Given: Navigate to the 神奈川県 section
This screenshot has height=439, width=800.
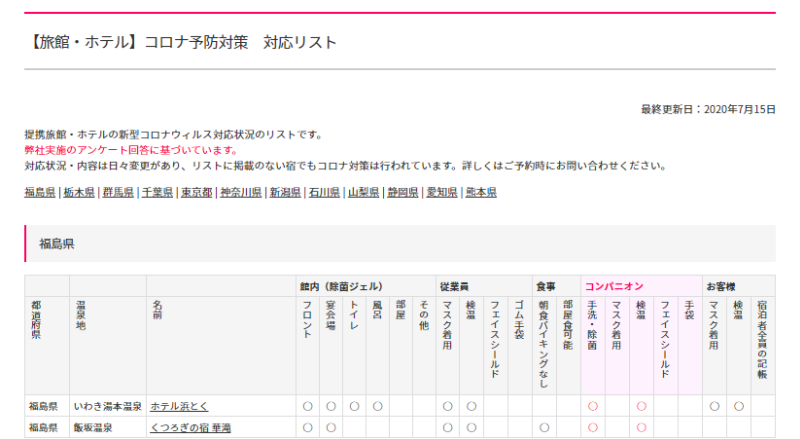Looking at the screenshot, I should pyautogui.click(x=241, y=192).
